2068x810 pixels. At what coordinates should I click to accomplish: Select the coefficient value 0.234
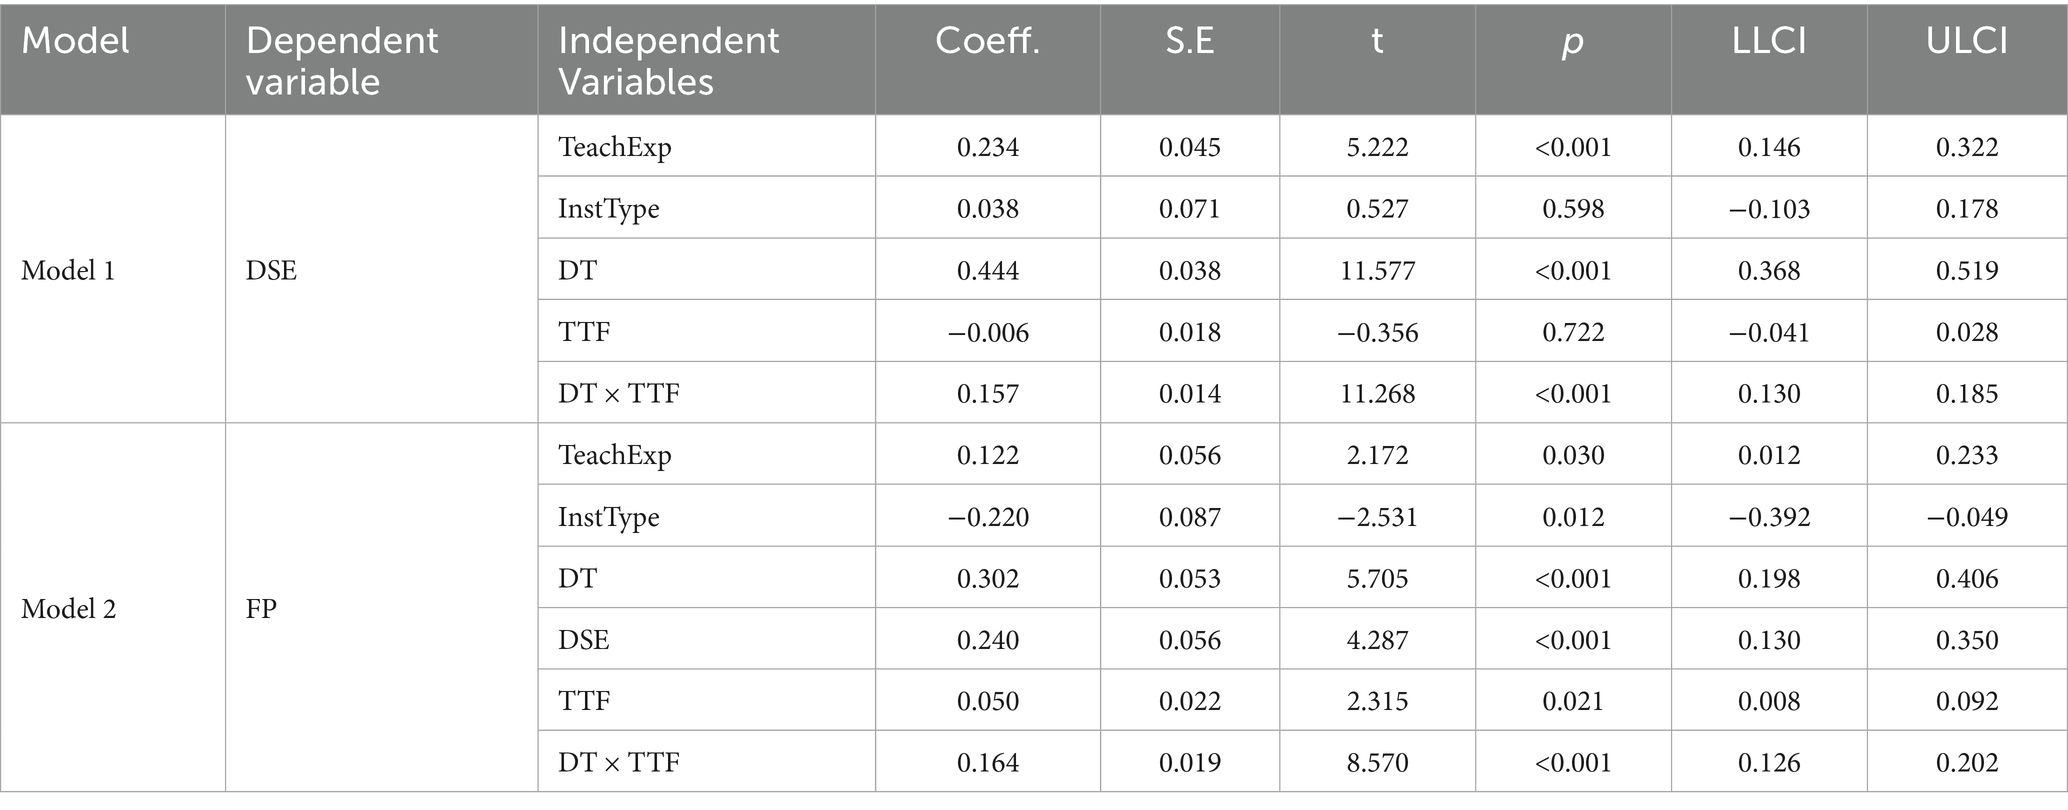pyautogui.click(x=987, y=147)
